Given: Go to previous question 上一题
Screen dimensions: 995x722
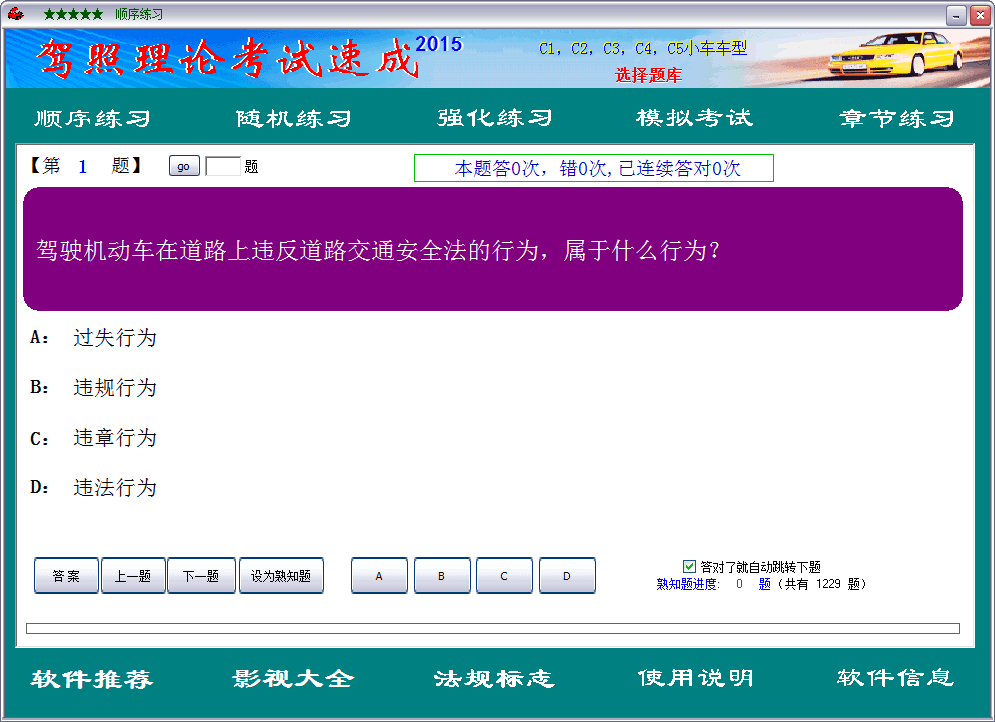Looking at the screenshot, I should (132, 576).
